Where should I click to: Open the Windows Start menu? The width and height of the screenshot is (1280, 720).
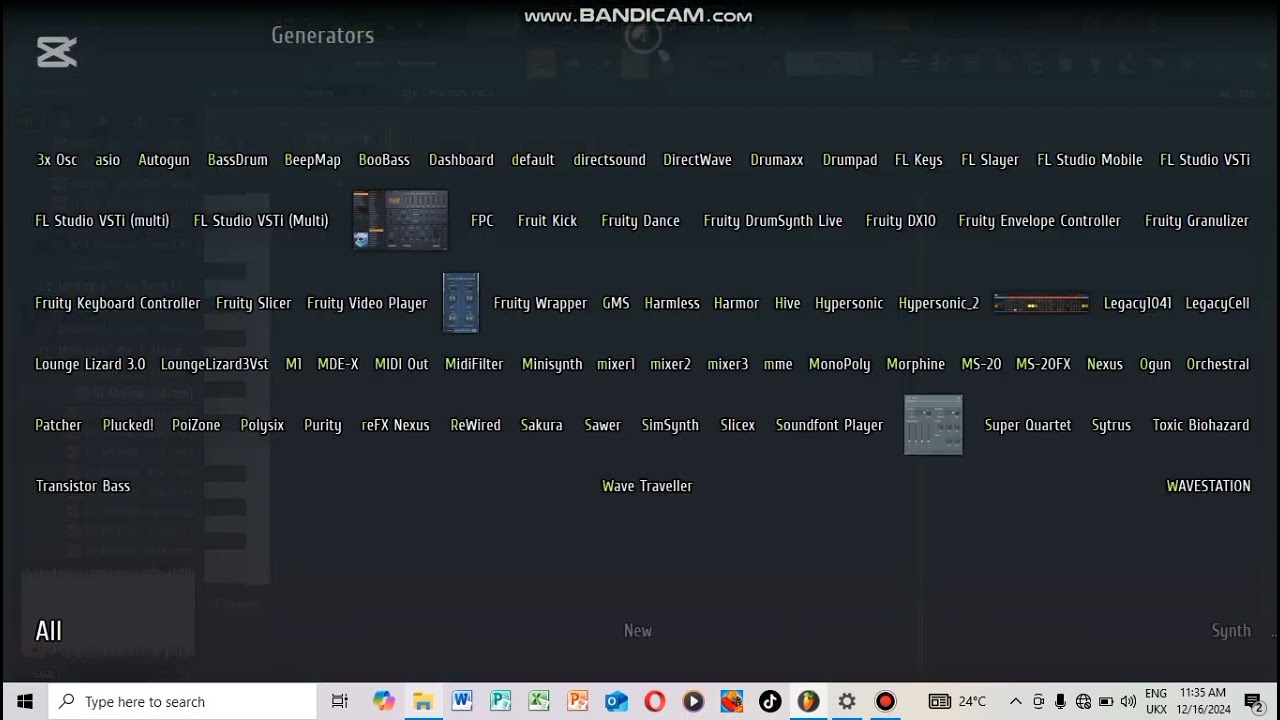(24, 701)
